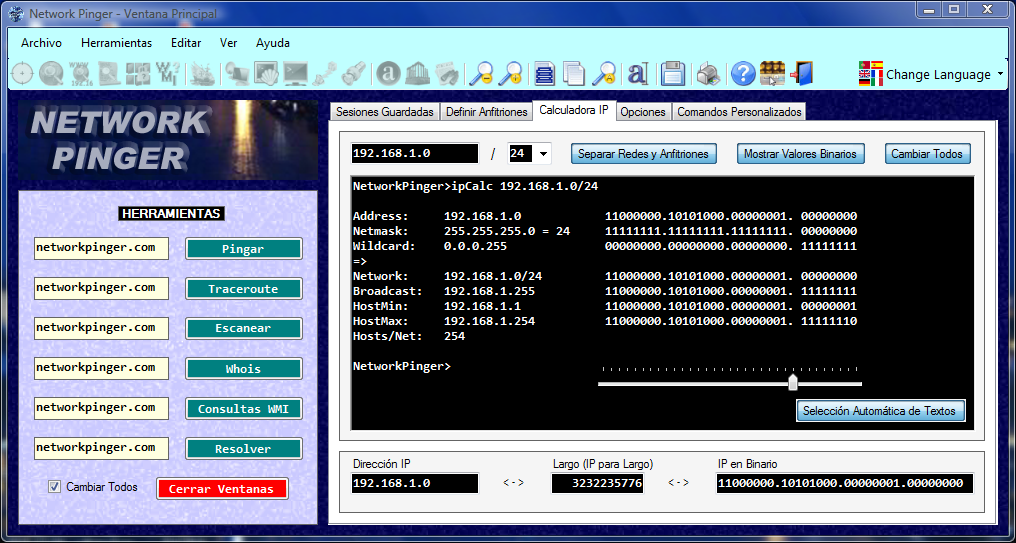Click the Cambiar Todos button in calculator
The height and width of the screenshot is (543, 1016).
(x=927, y=154)
